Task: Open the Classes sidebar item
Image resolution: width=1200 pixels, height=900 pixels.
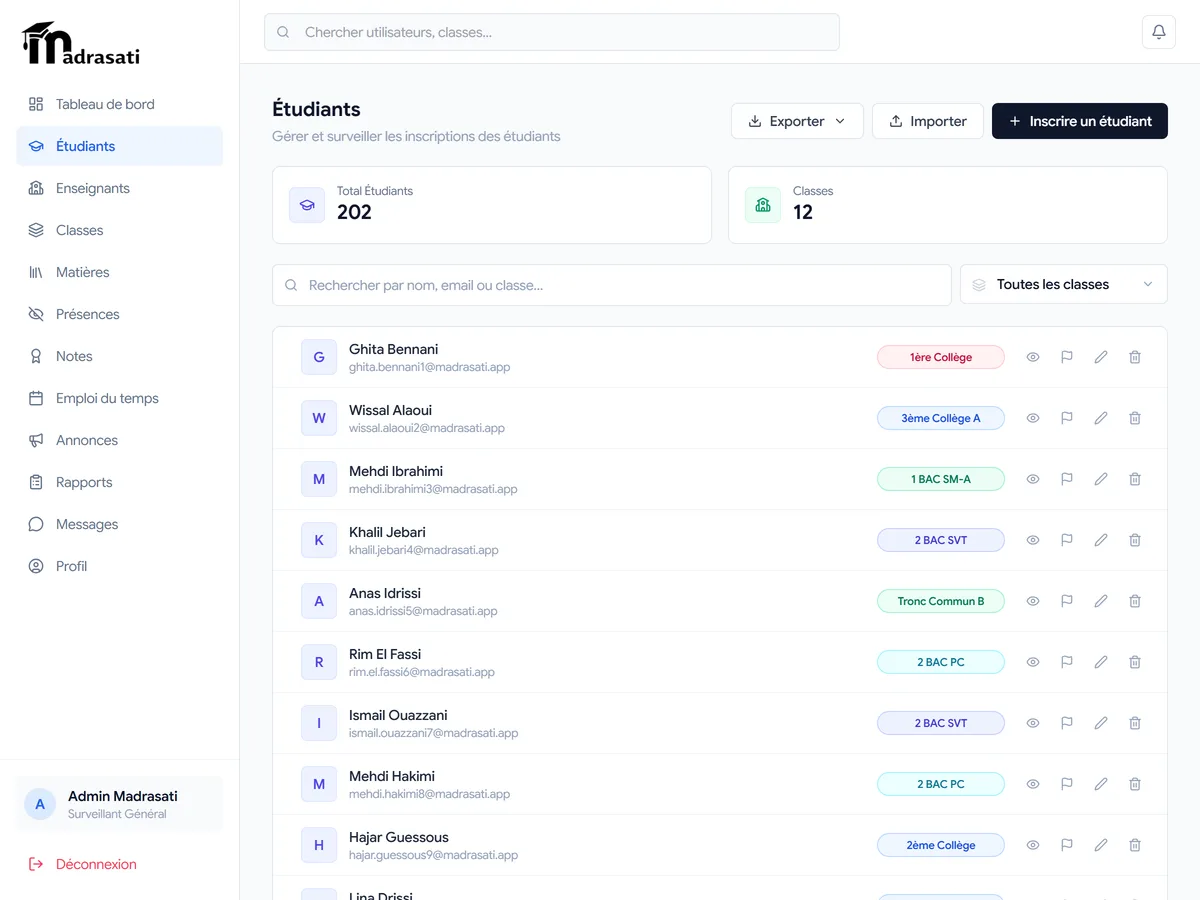Action: click(119, 230)
